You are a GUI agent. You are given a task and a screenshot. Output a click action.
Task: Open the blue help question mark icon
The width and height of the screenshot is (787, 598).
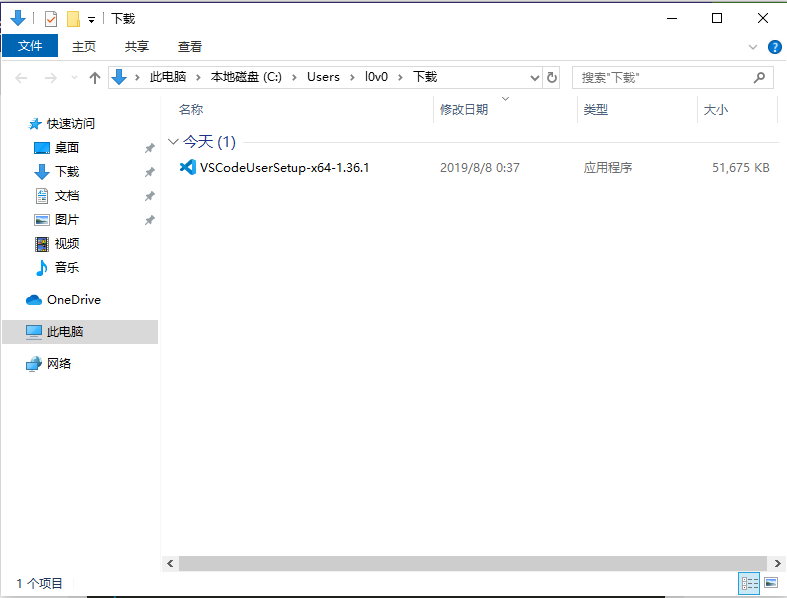pyautogui.click(x=774, y=47)
